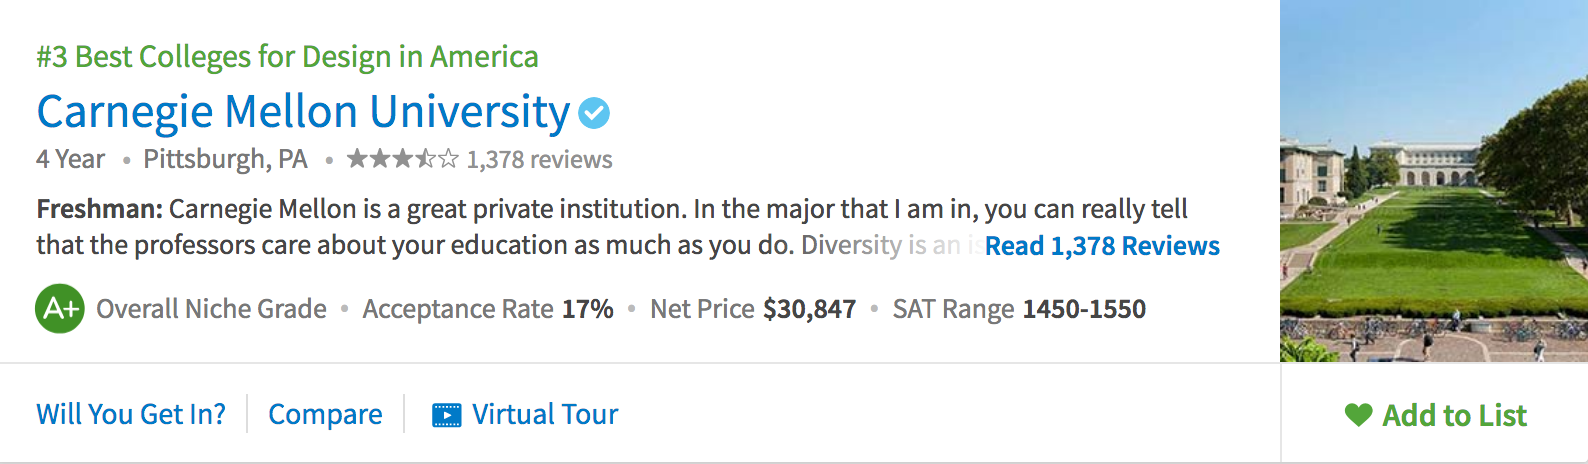Click the Freshman review excerpt text
The width and height of the screenshot is (1588, 464).
pos(600,210)
